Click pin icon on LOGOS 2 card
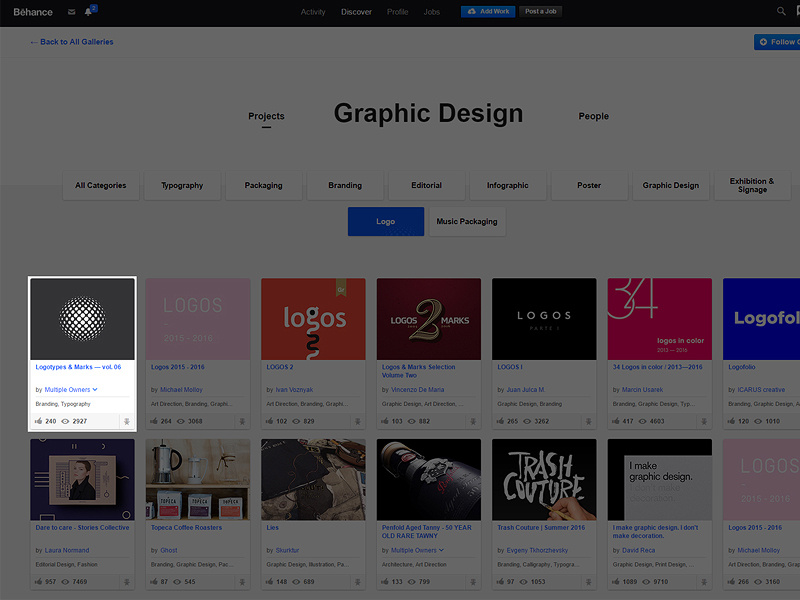This screenshot has width=800, height=600. coord(358,421)
